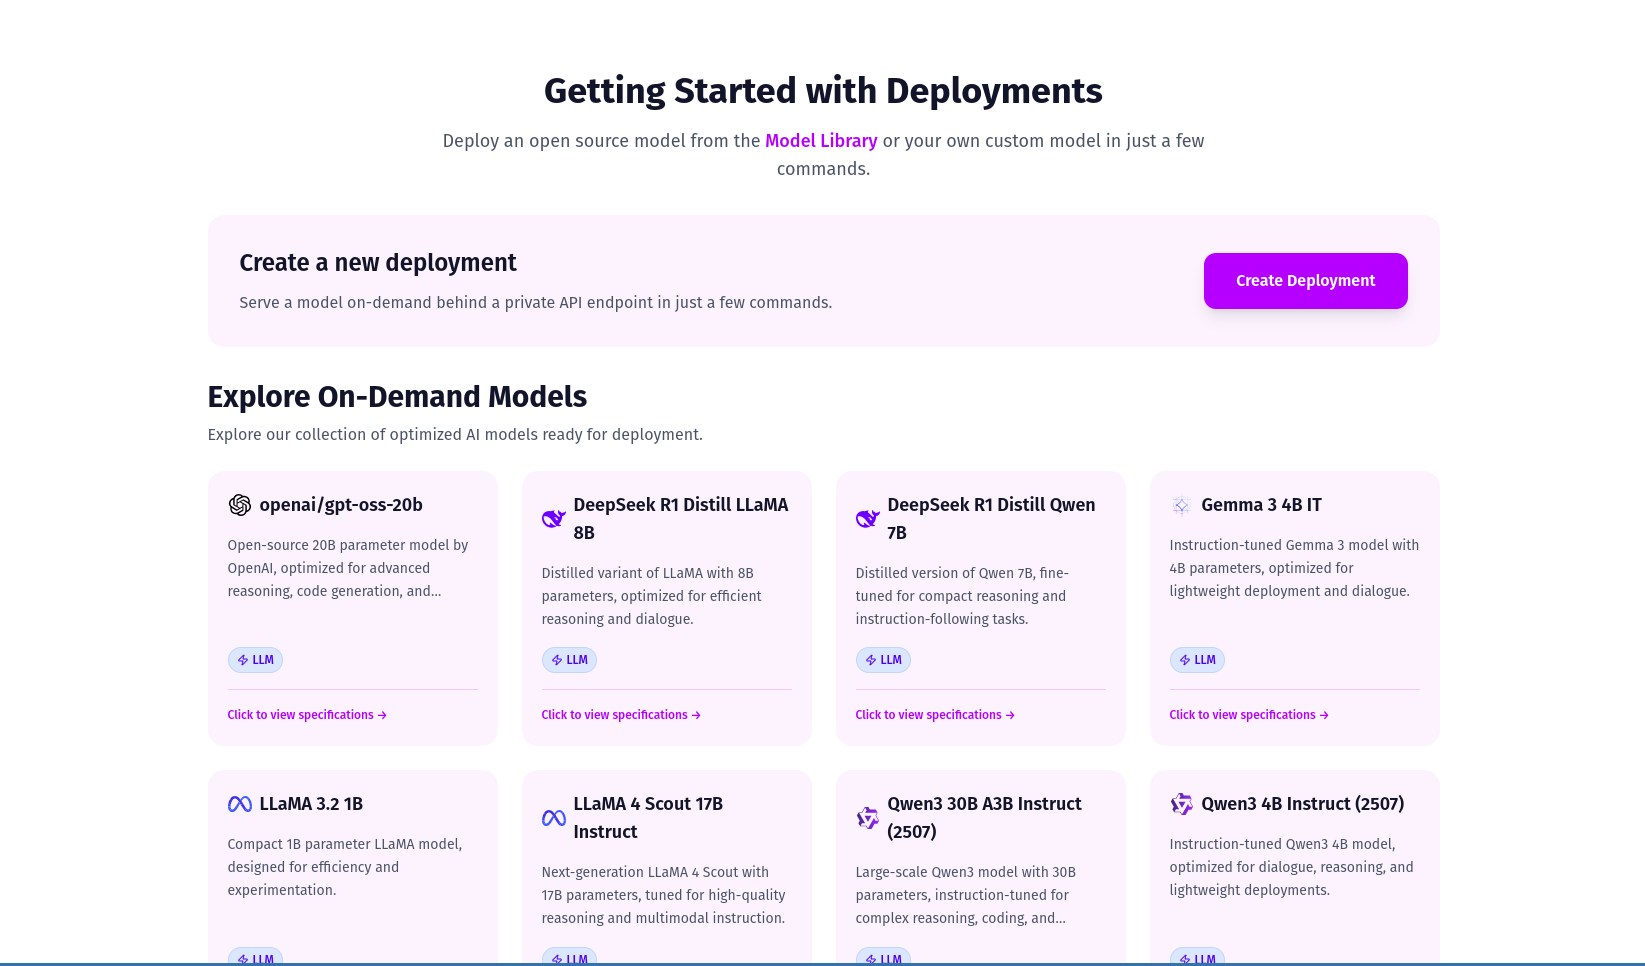Click 'Explore our collection of optimized AI models' text
The width and height of the screenshot is (1645, 966).
(455, 435)
